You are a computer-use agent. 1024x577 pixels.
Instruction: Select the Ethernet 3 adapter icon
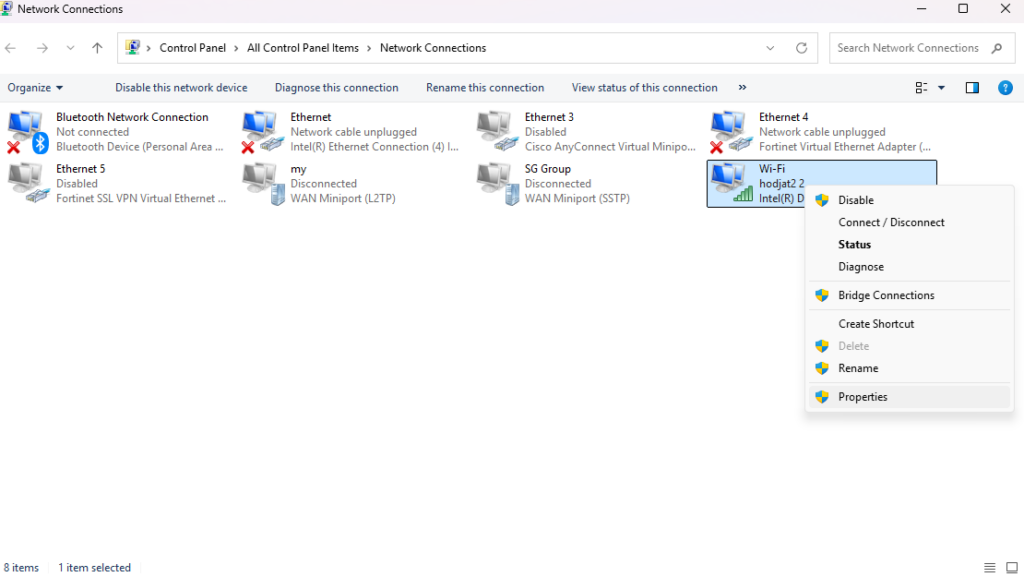point(496,132)
